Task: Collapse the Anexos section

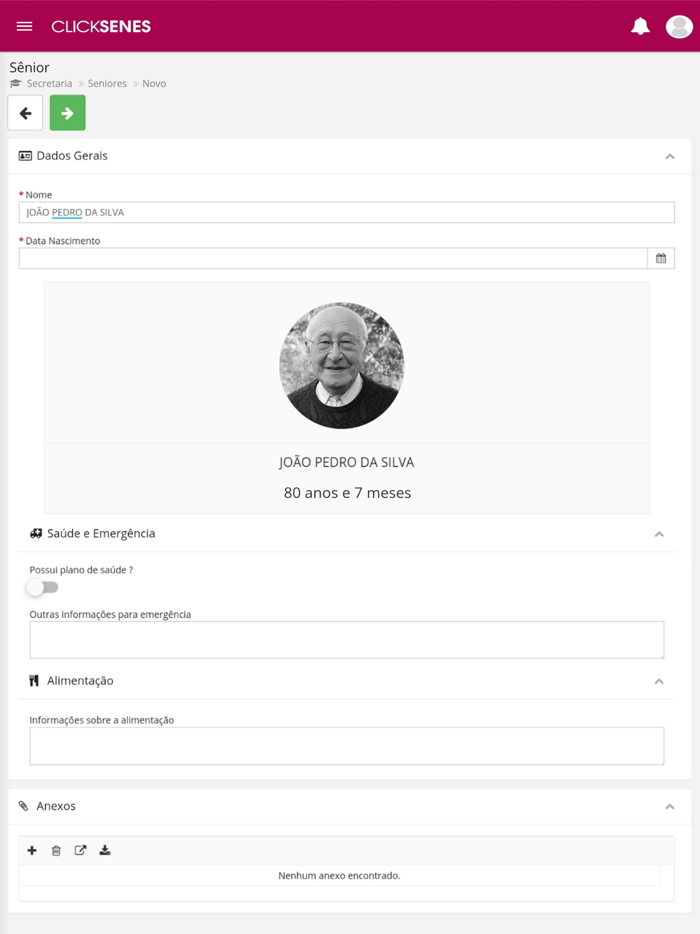Action: 670,807
